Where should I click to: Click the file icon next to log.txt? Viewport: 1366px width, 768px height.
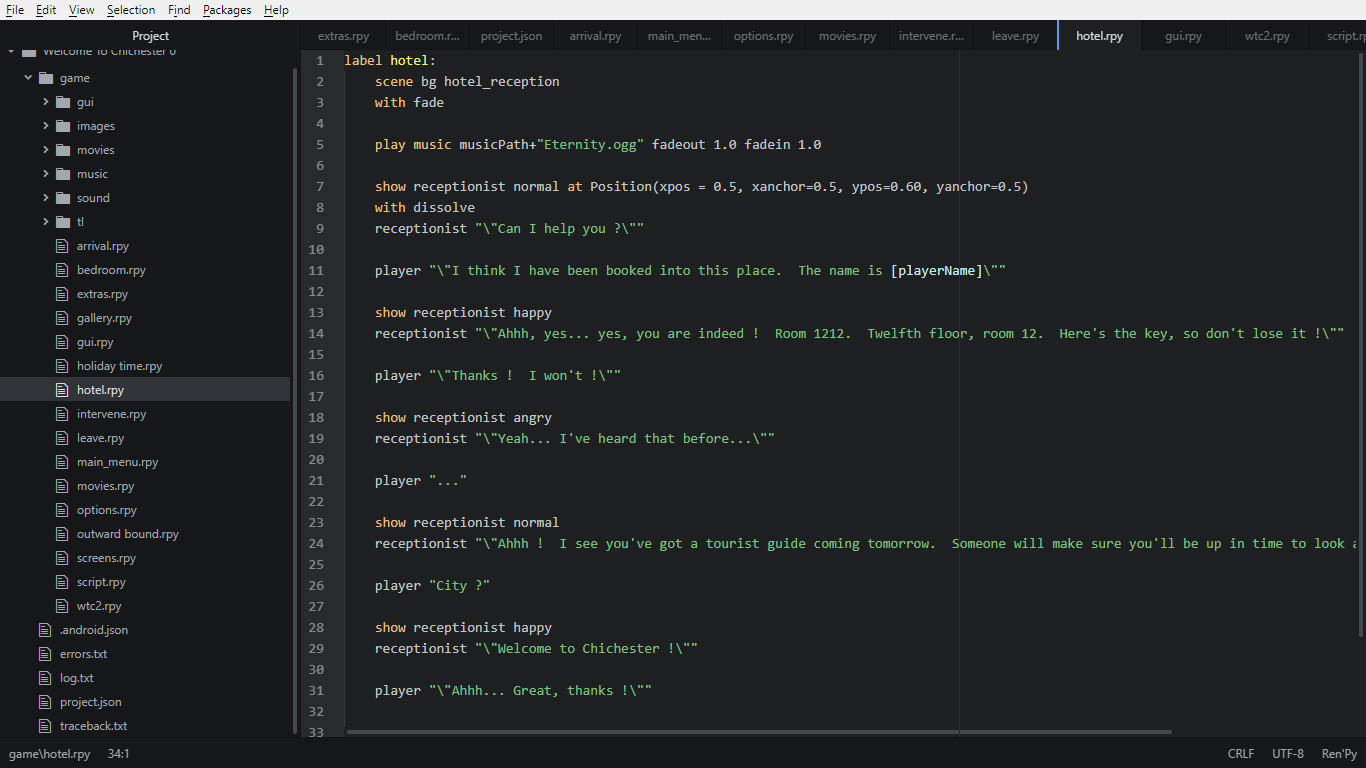pyautogui.click(x=44, y=677)
